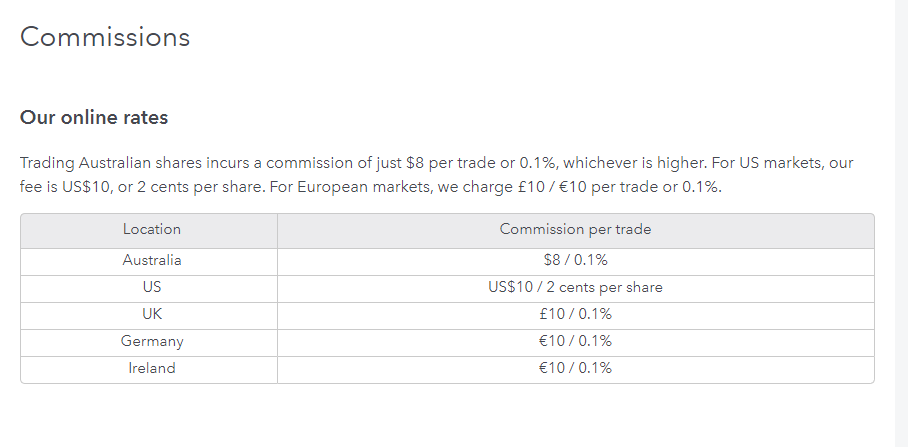
Task: Click the US$10 / 2 cents per share cell
Action: [575, 287]
